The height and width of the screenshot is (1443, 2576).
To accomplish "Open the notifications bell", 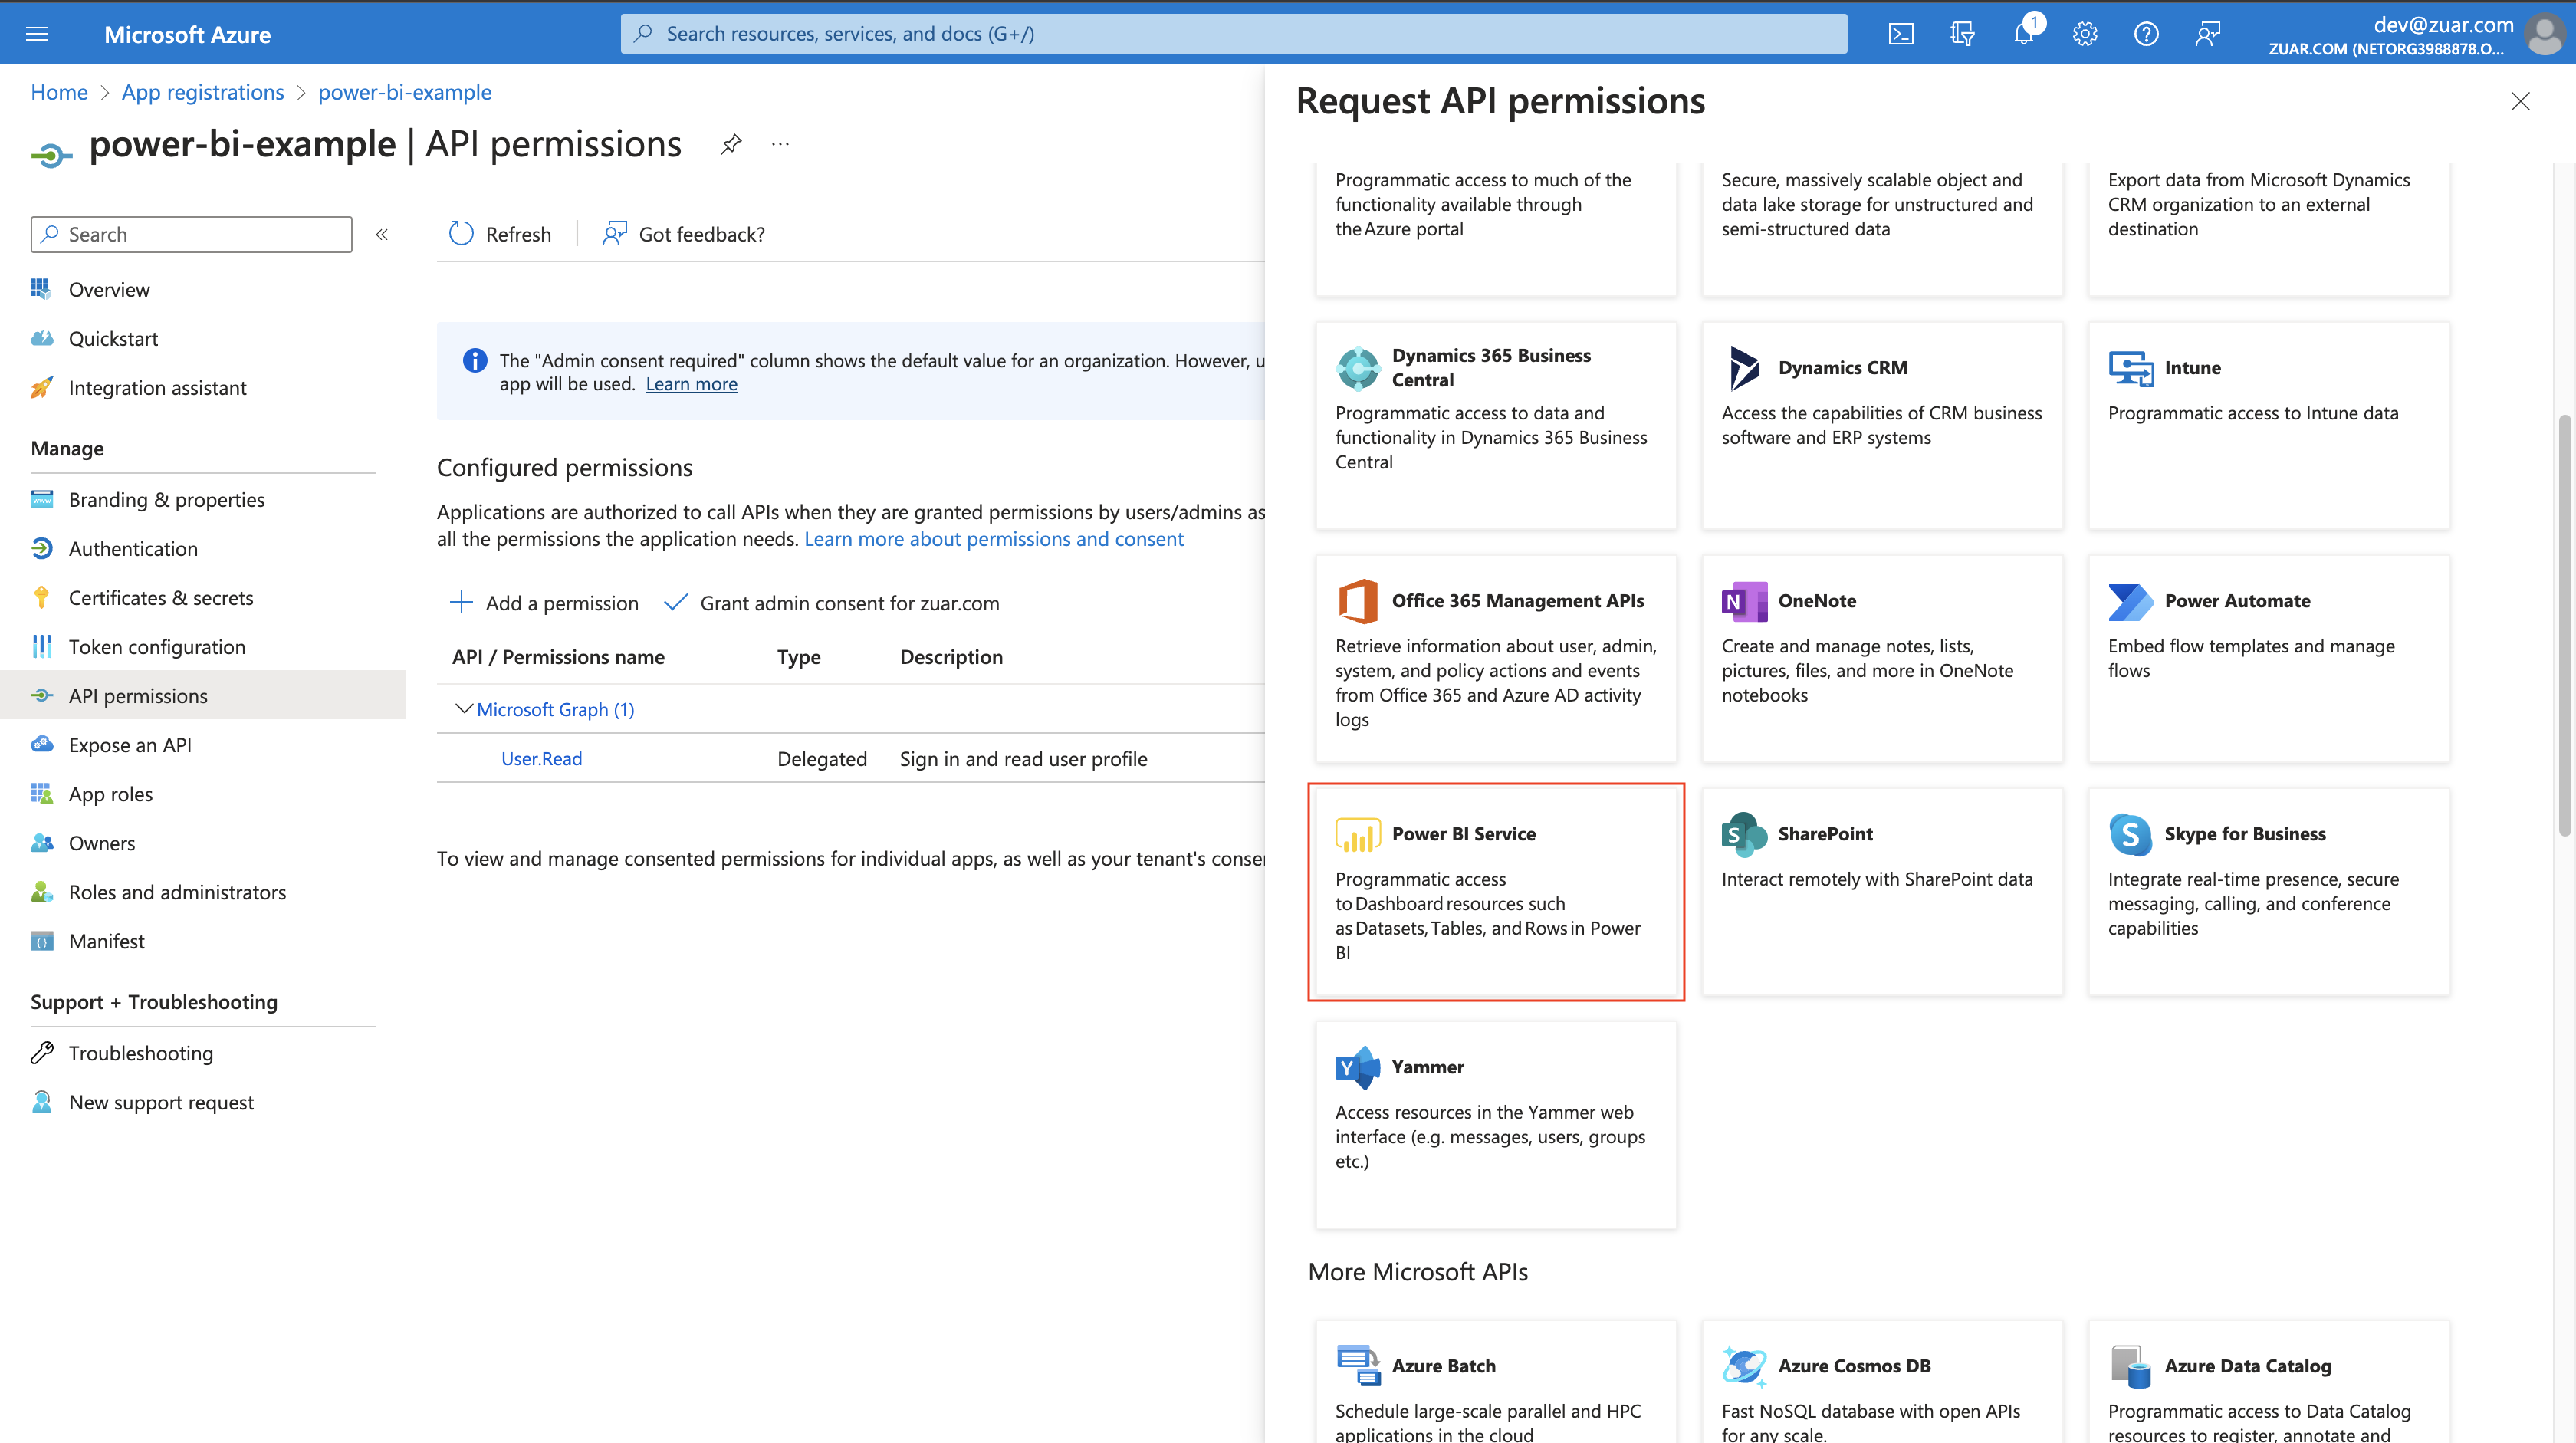I will tap(2023, 34).
